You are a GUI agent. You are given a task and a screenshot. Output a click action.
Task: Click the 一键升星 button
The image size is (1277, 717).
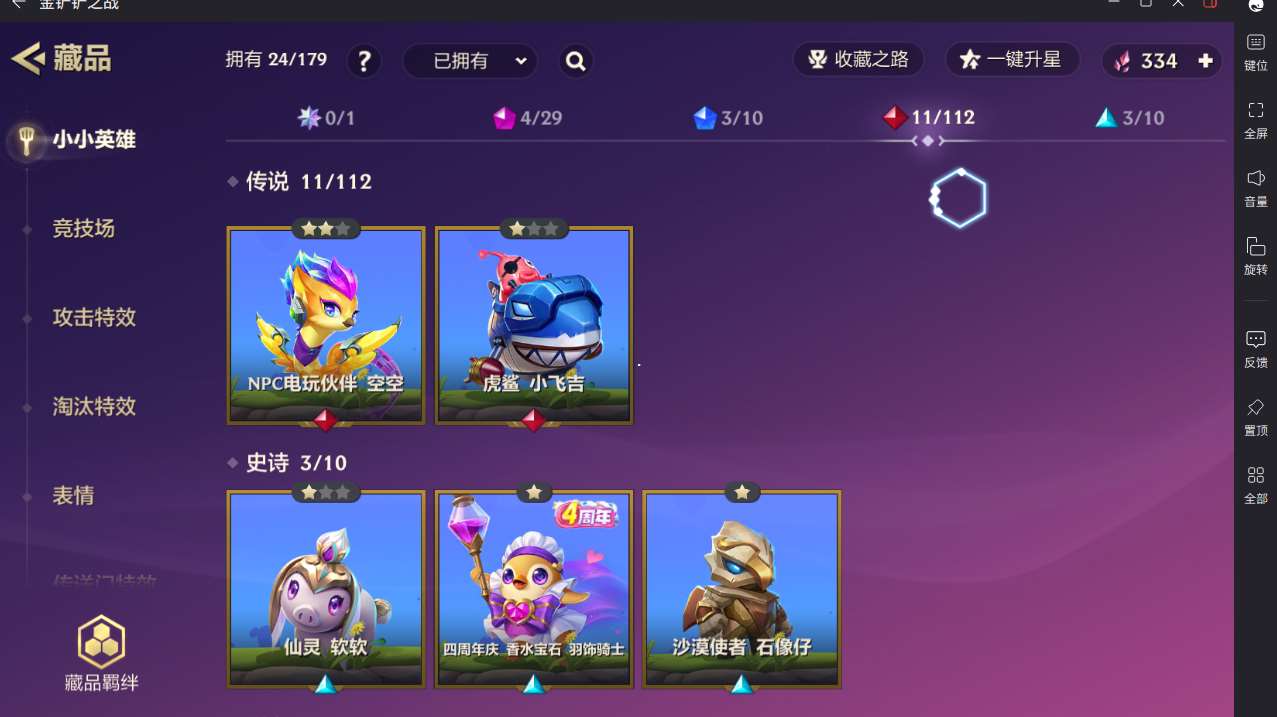1012,60
